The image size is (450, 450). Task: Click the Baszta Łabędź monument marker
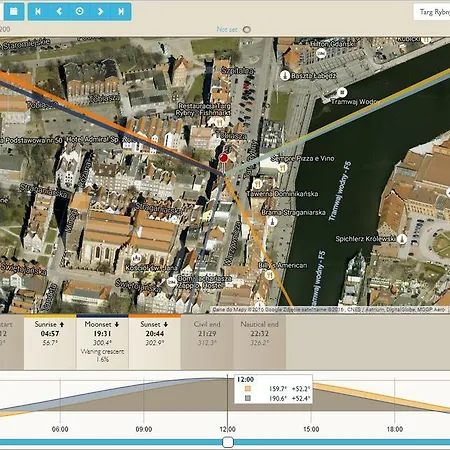pyautogui.click(x=285, y=76)
